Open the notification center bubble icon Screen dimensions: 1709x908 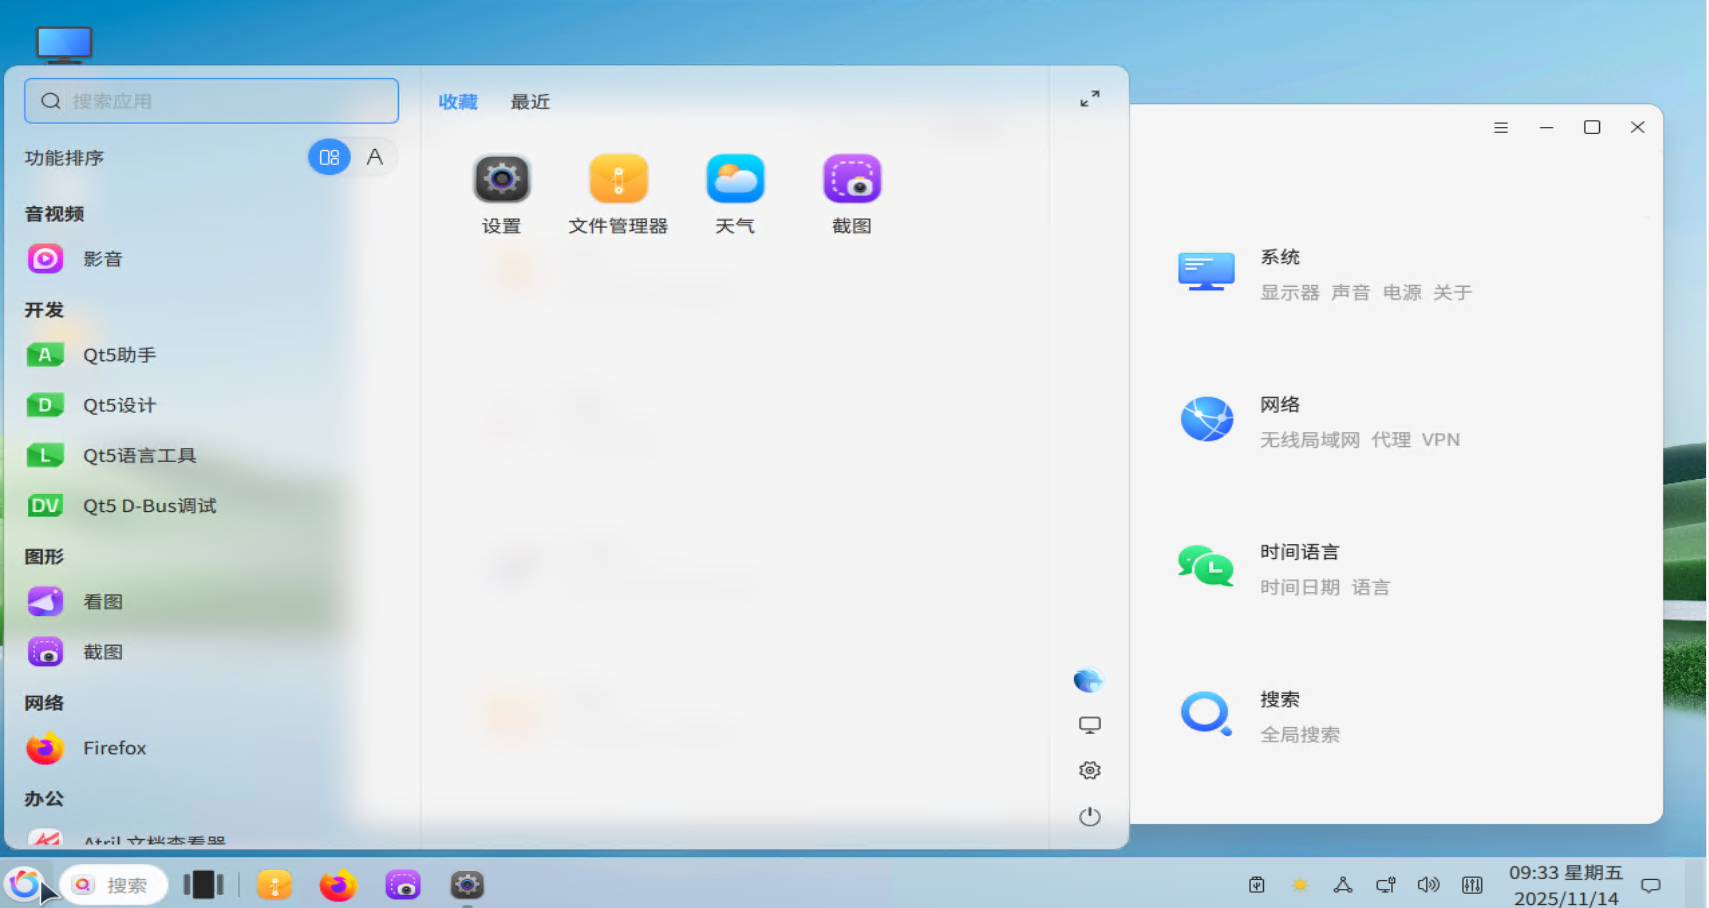click(x=1651, y=886)
